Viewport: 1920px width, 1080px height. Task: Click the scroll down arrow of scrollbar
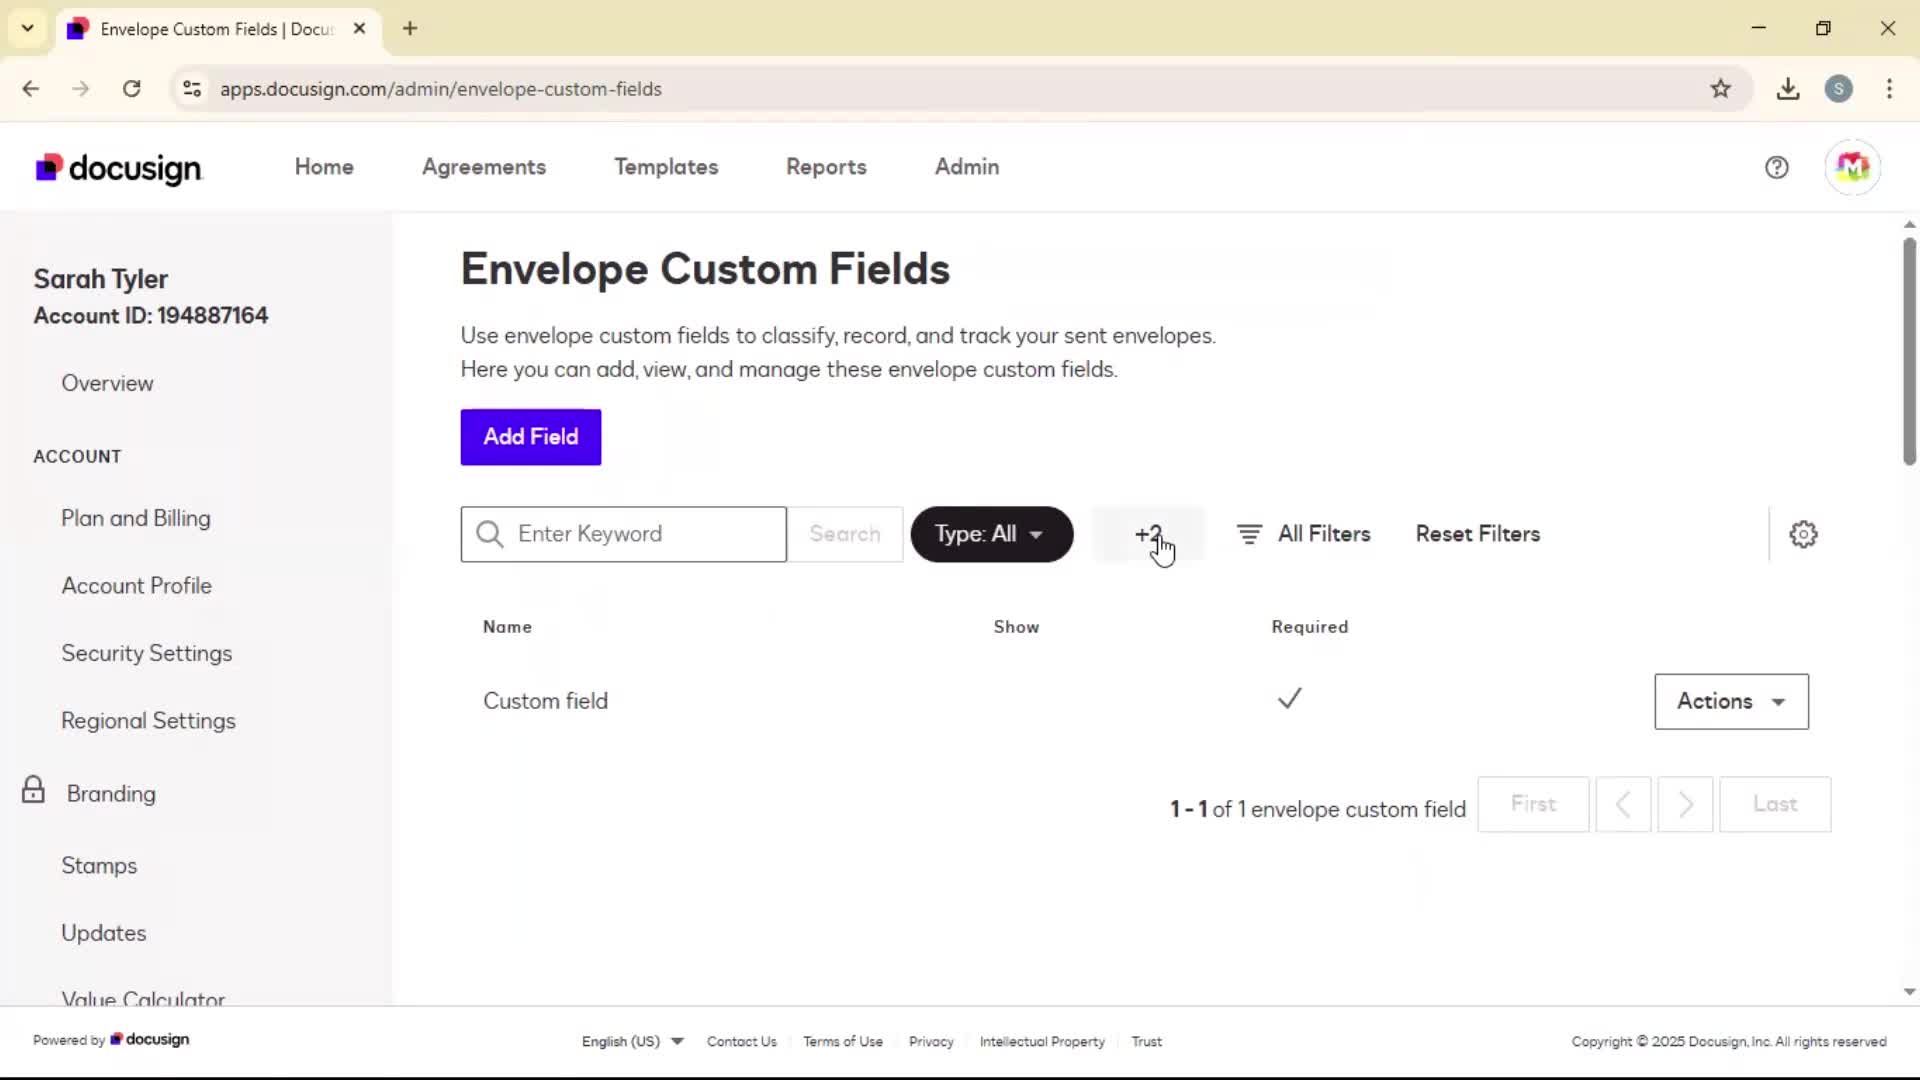tap(1909, 992)
